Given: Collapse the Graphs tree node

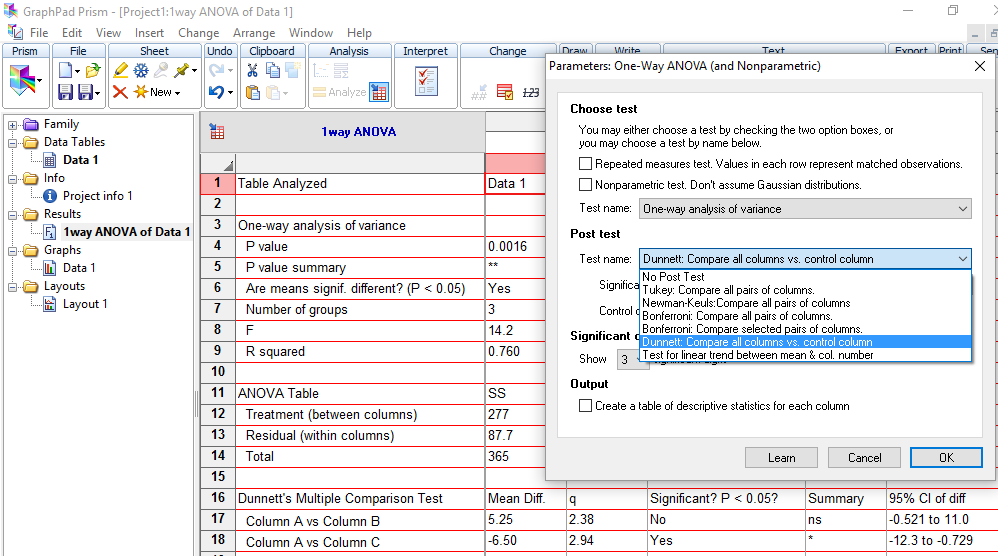Looking at the screenshot, I should (12, 251).
